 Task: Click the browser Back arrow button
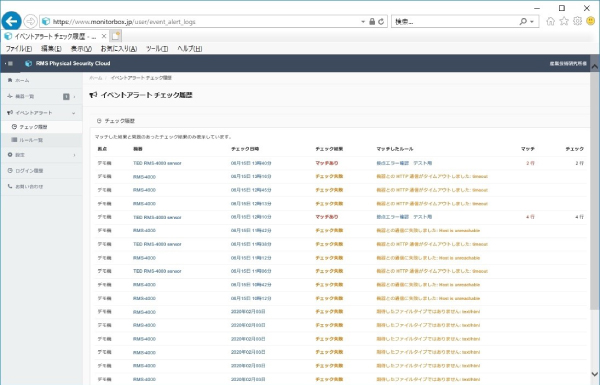point(11,21)
